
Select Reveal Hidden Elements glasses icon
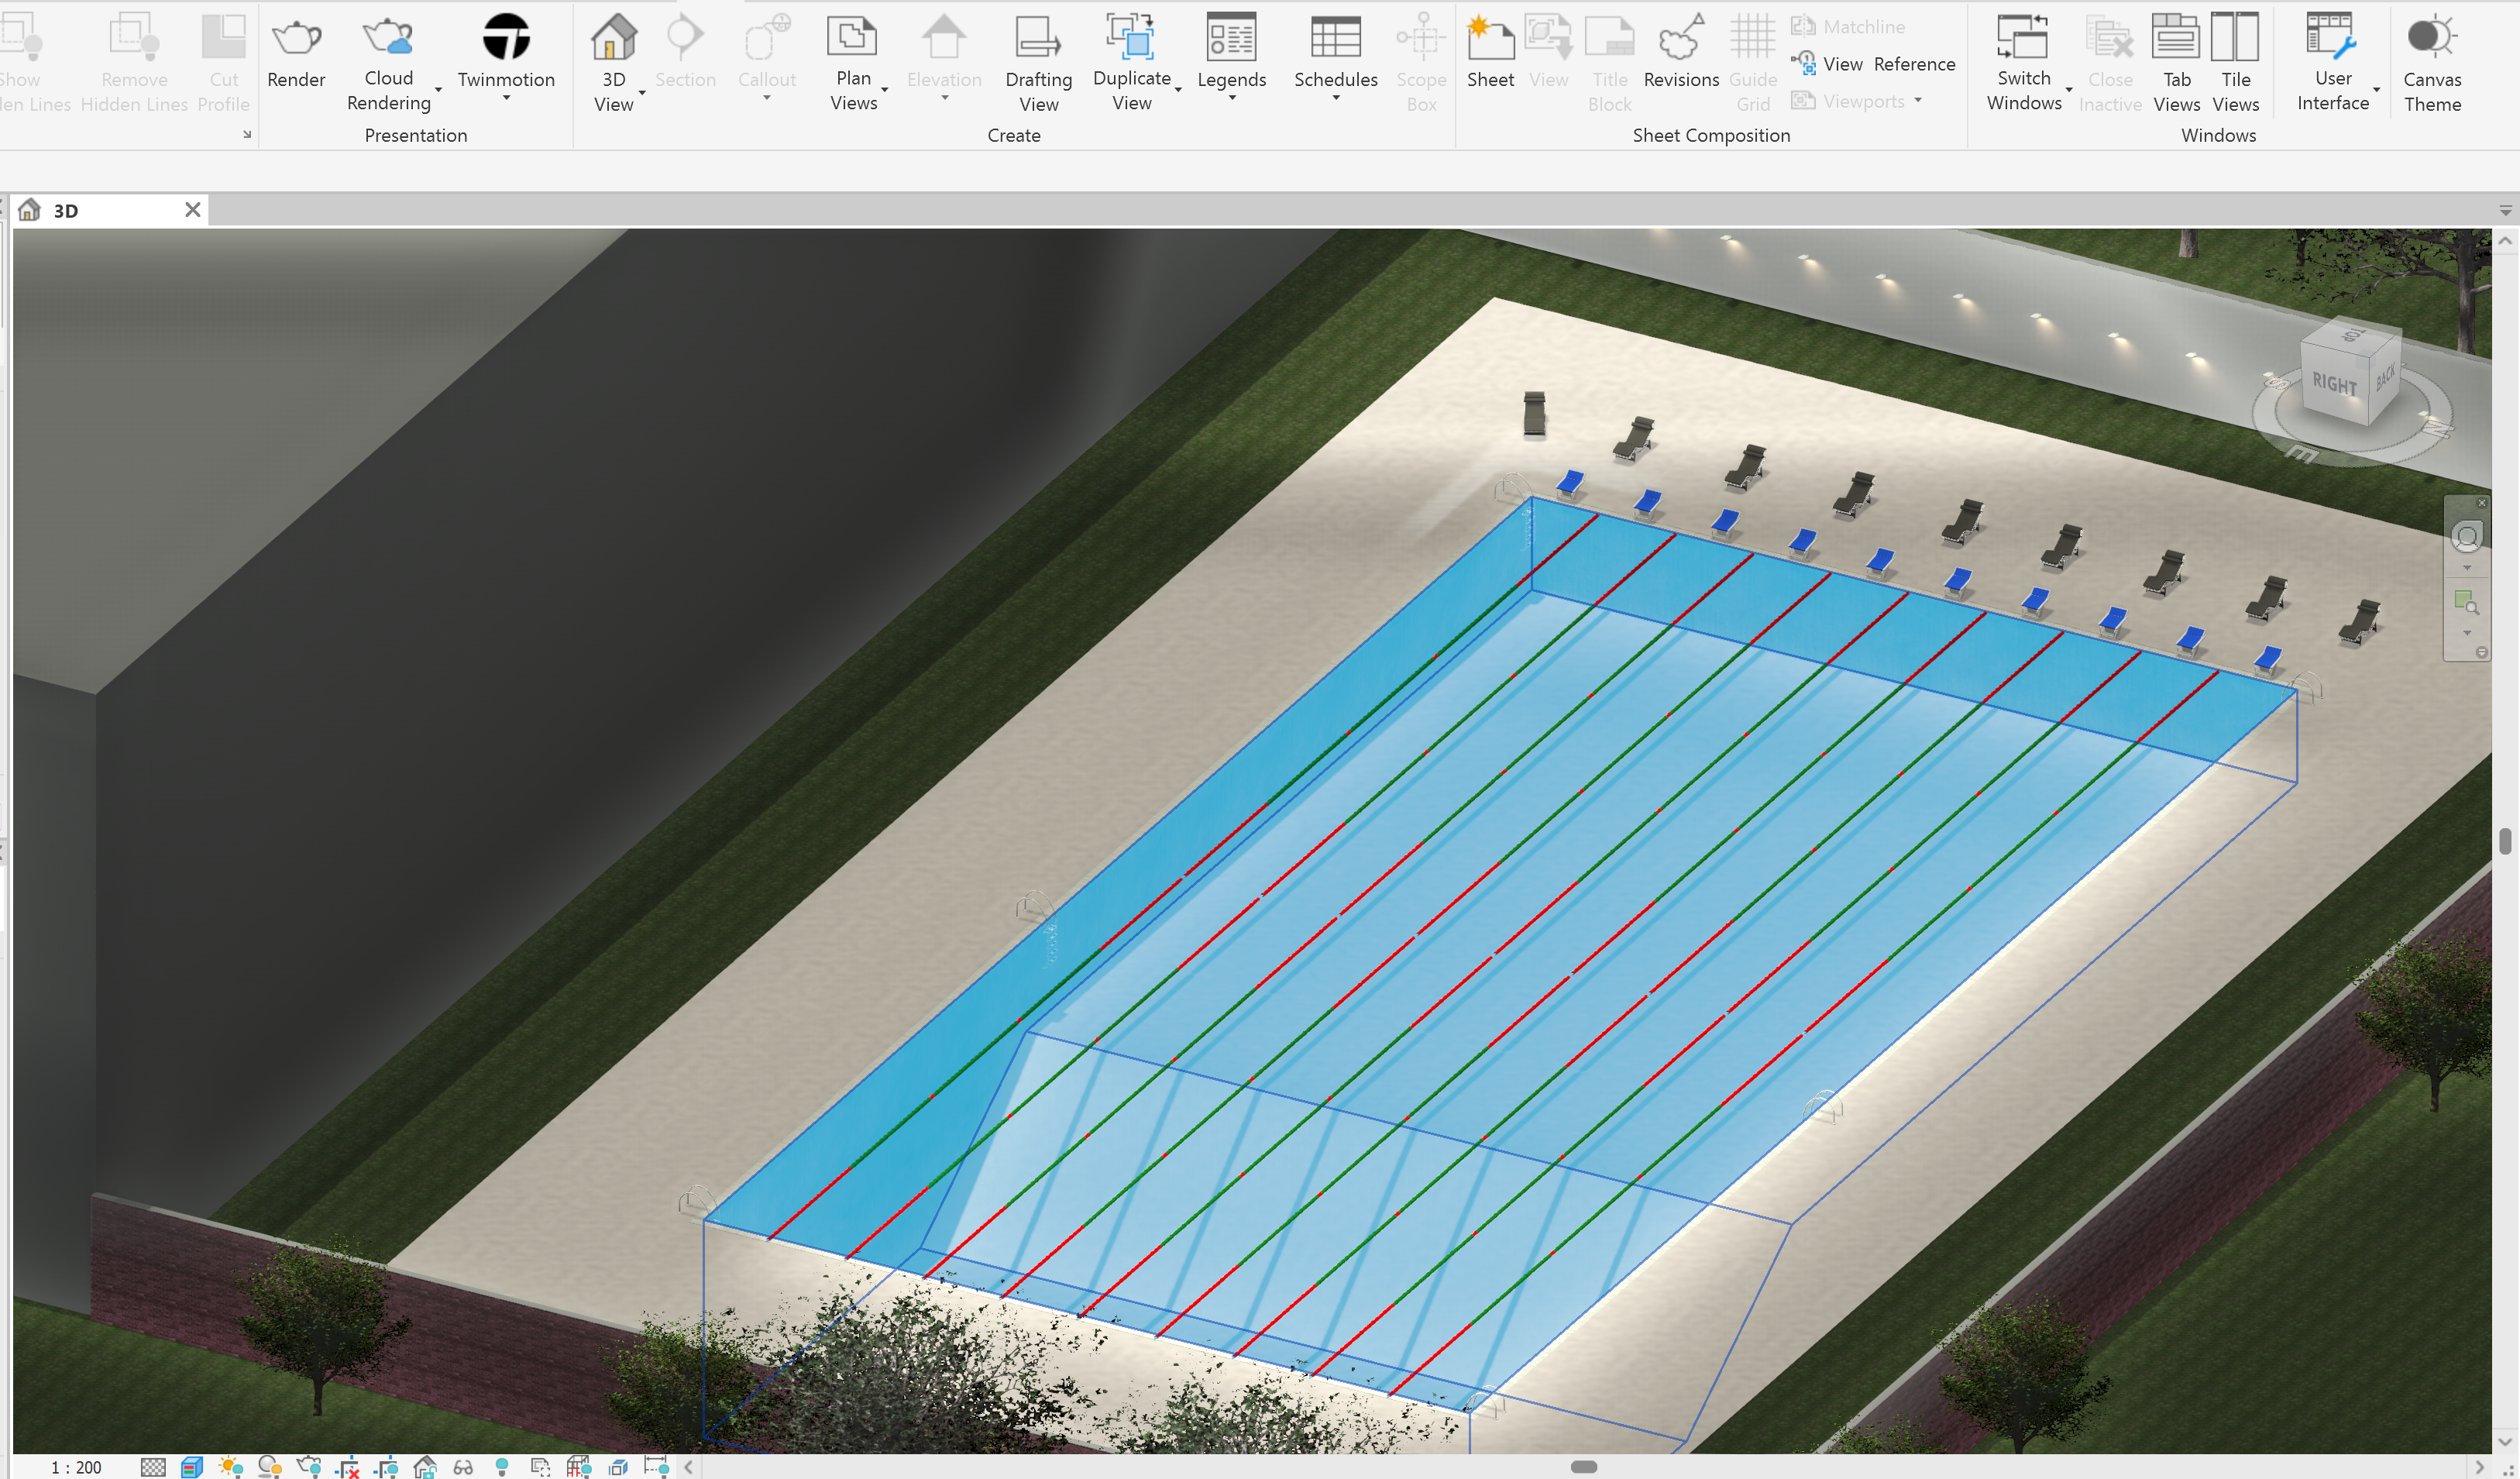pos(464,1466)
